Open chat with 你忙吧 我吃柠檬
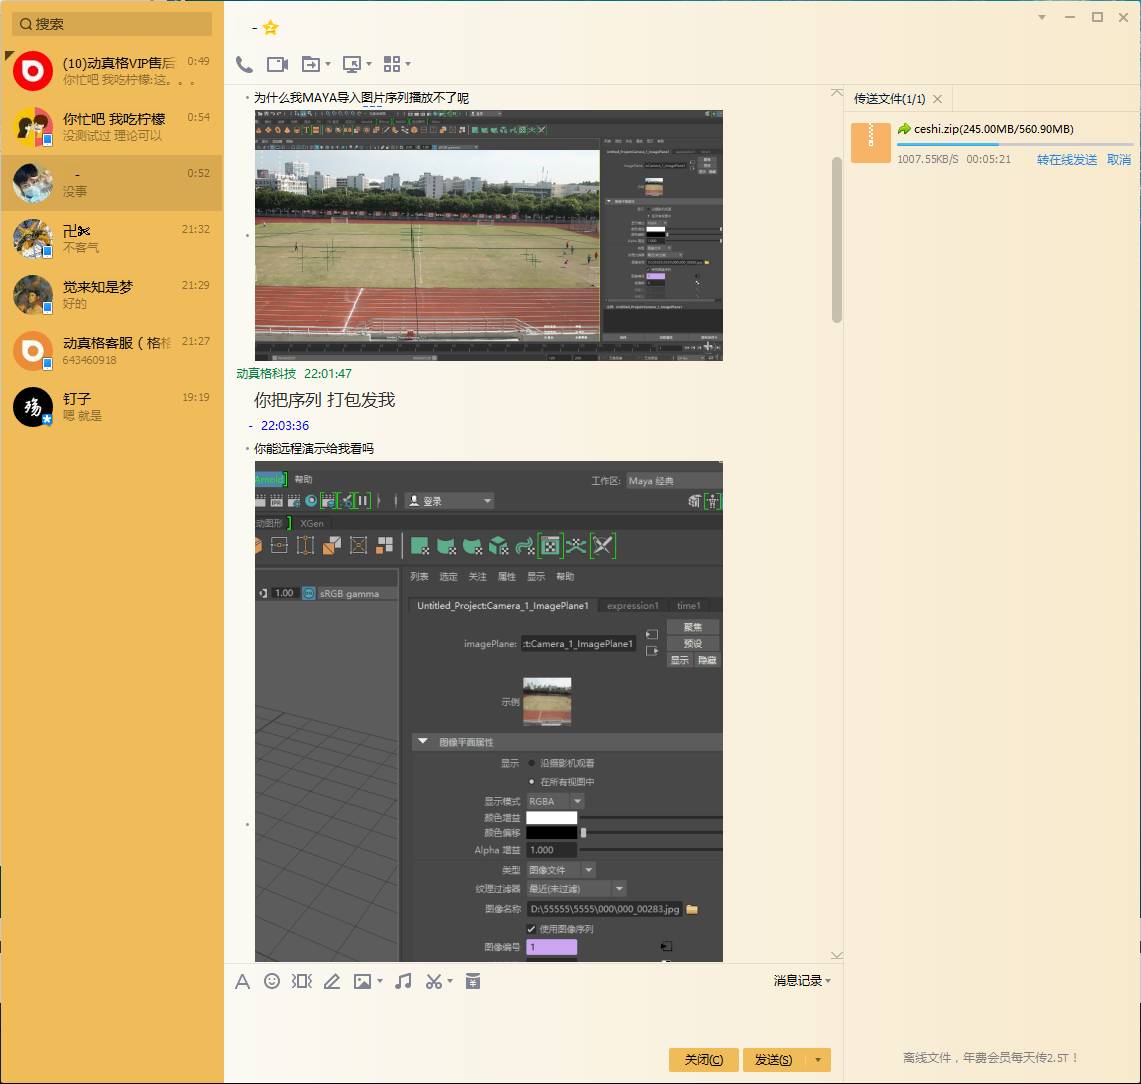The height and width of the screenshot is (1084, 1141). [x=112, y=127]
